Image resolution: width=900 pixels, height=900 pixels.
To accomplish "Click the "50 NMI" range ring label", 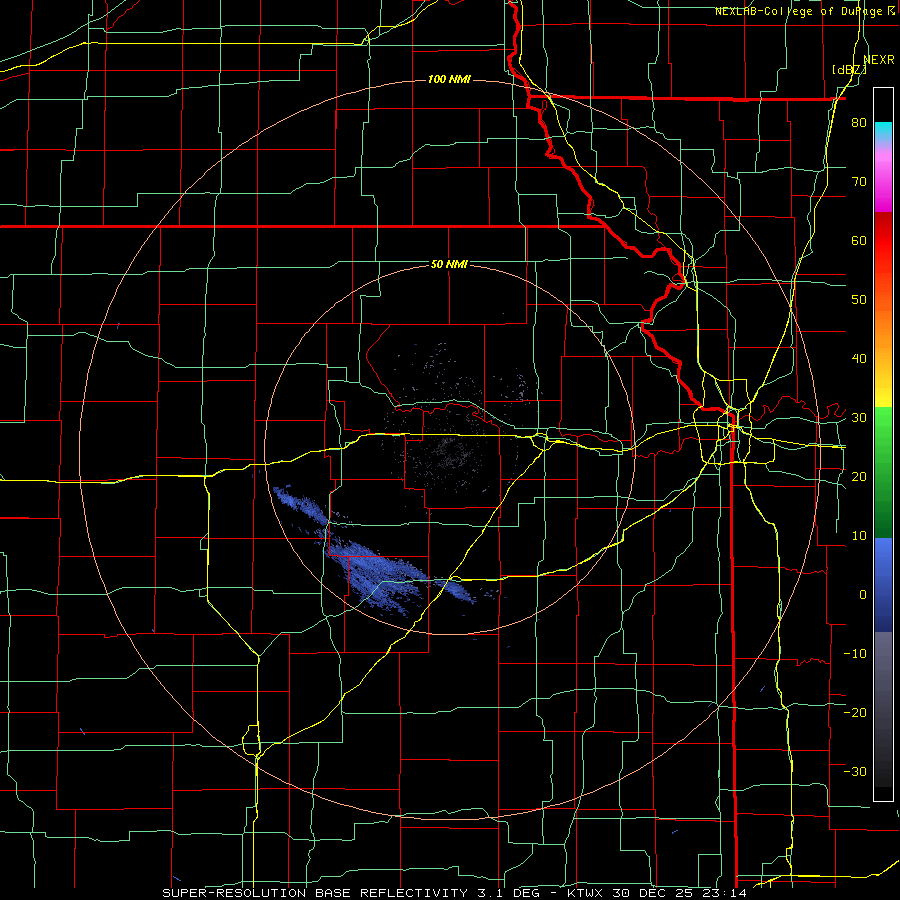I will pyautogui.click(x=449, y=264).
